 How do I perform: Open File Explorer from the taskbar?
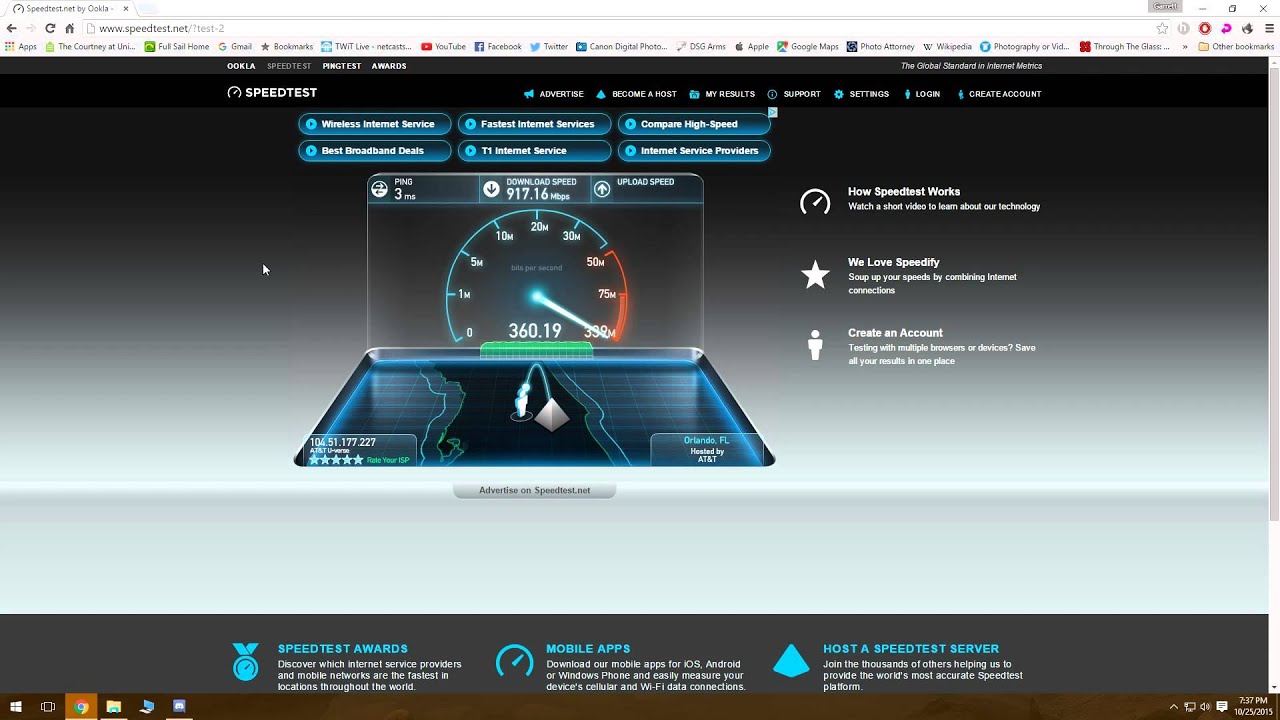click(114, 707)
